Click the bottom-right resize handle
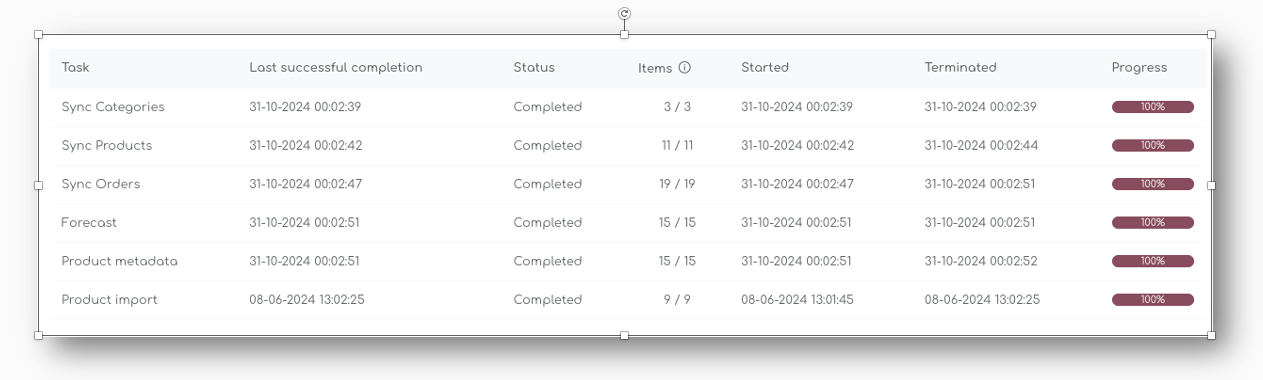 click(1211, 336)
